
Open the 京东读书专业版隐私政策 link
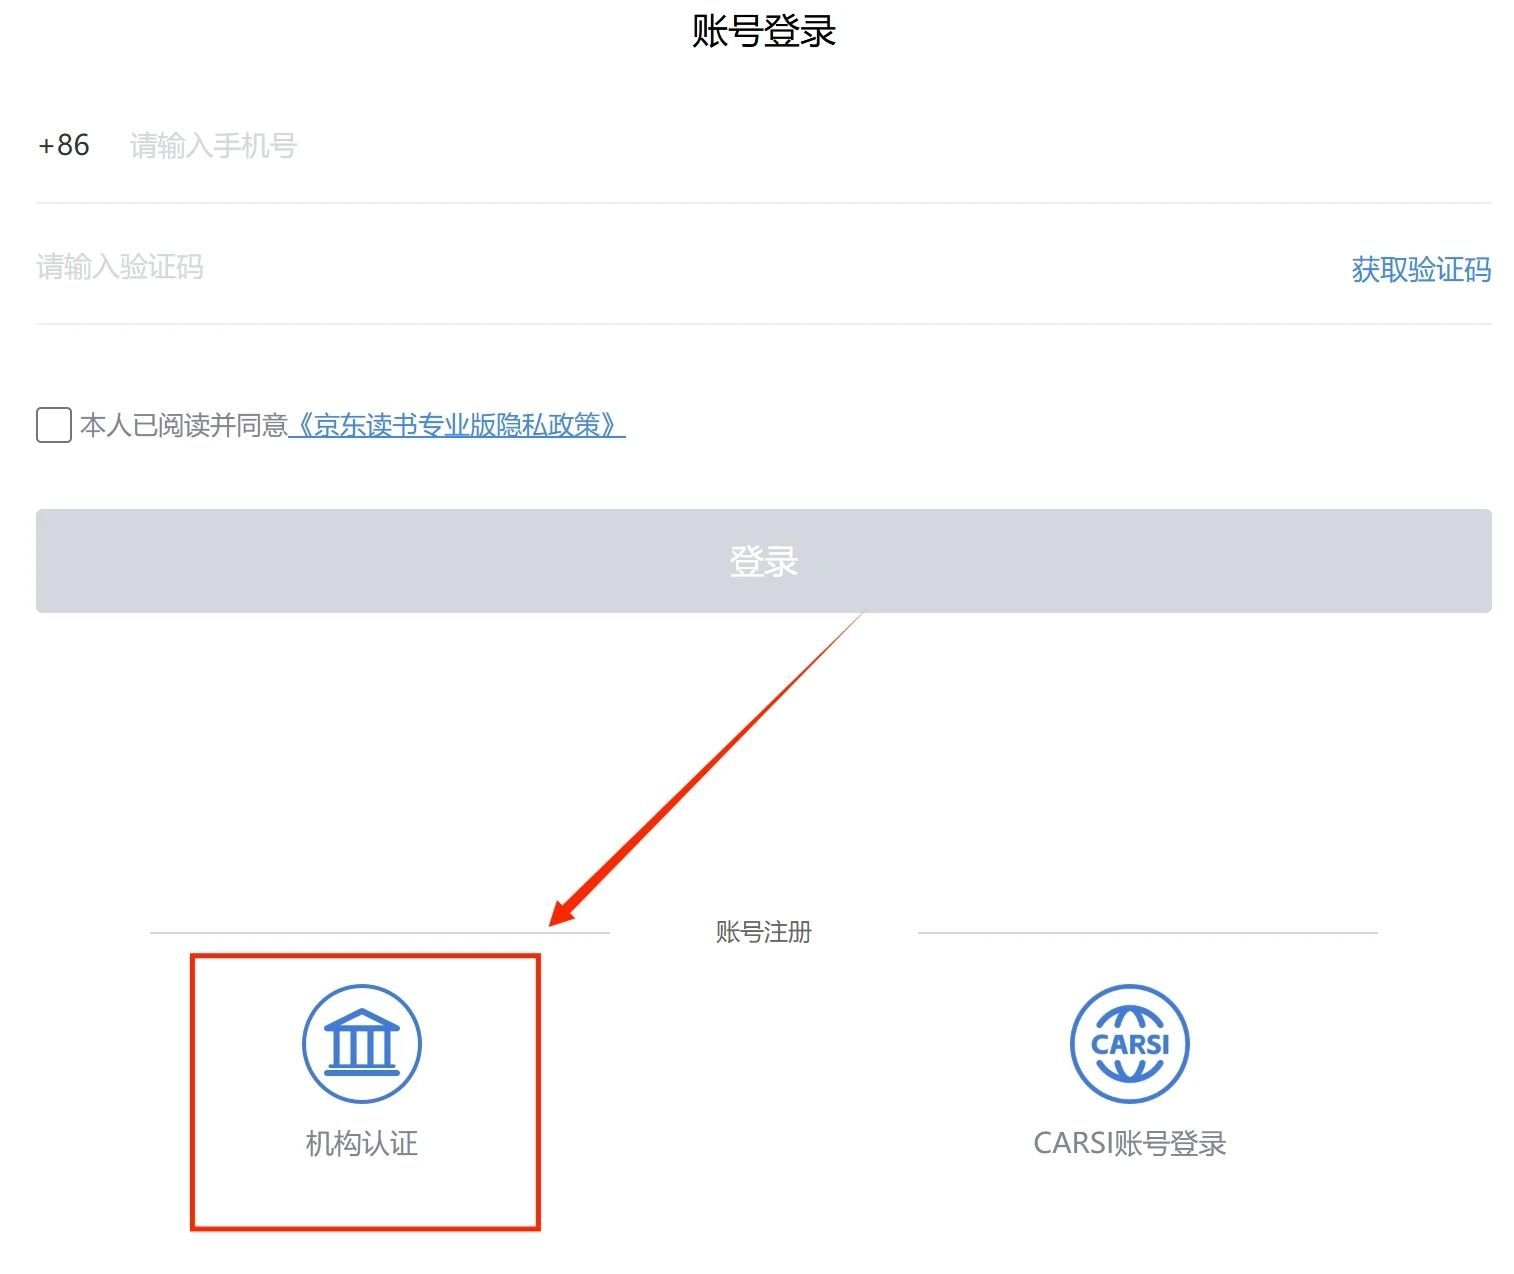click(x=457, y=425)
